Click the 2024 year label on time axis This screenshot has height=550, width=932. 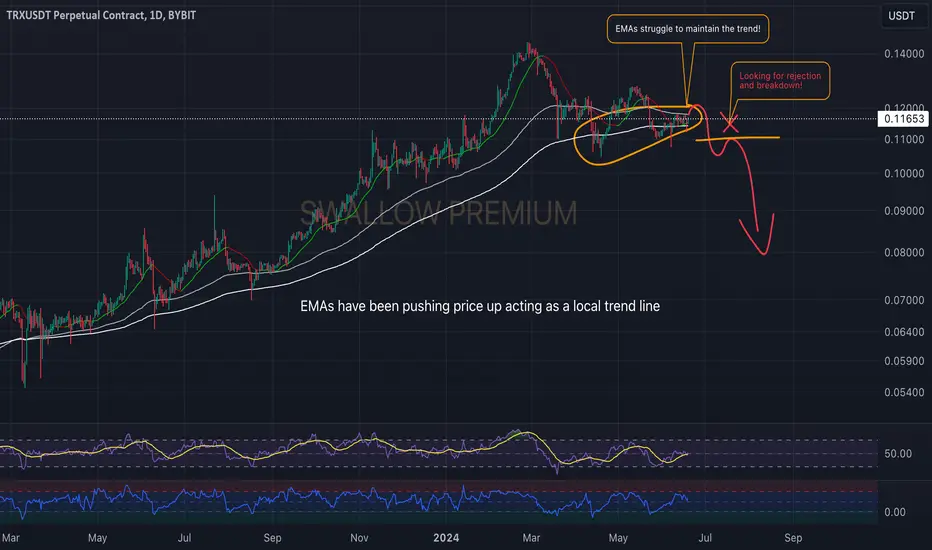446,538
